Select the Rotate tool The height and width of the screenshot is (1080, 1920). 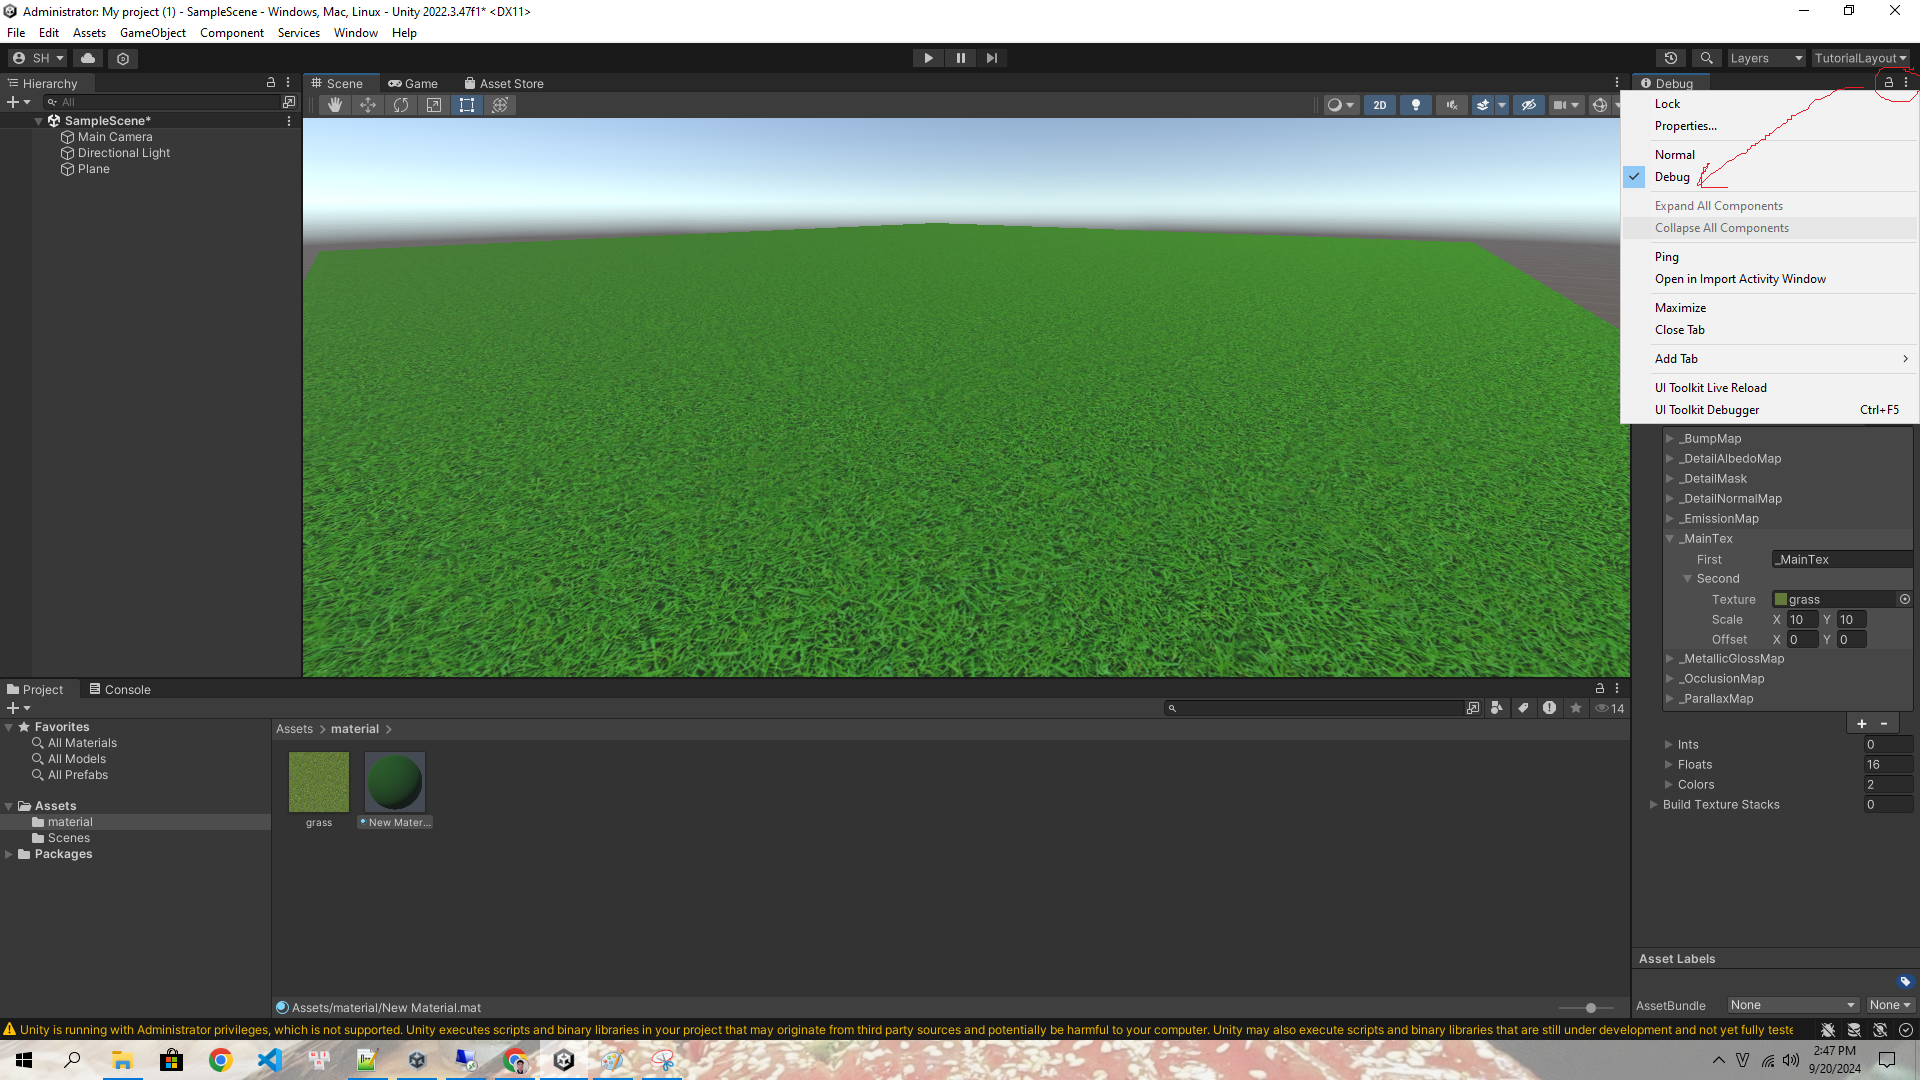coord(401,105)
